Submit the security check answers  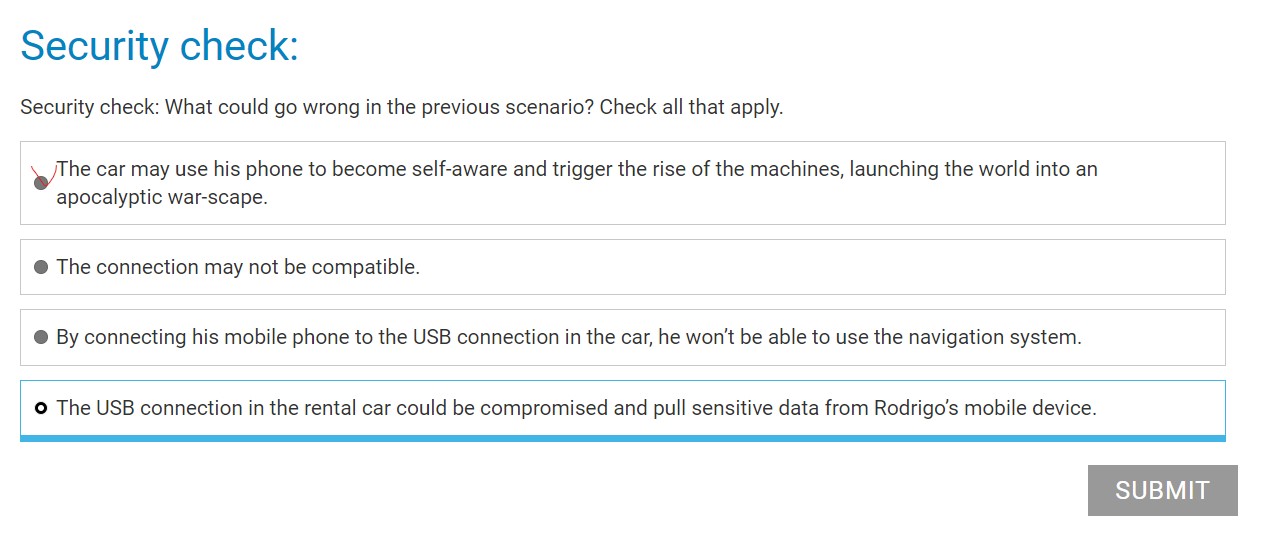click(1162, 490)
